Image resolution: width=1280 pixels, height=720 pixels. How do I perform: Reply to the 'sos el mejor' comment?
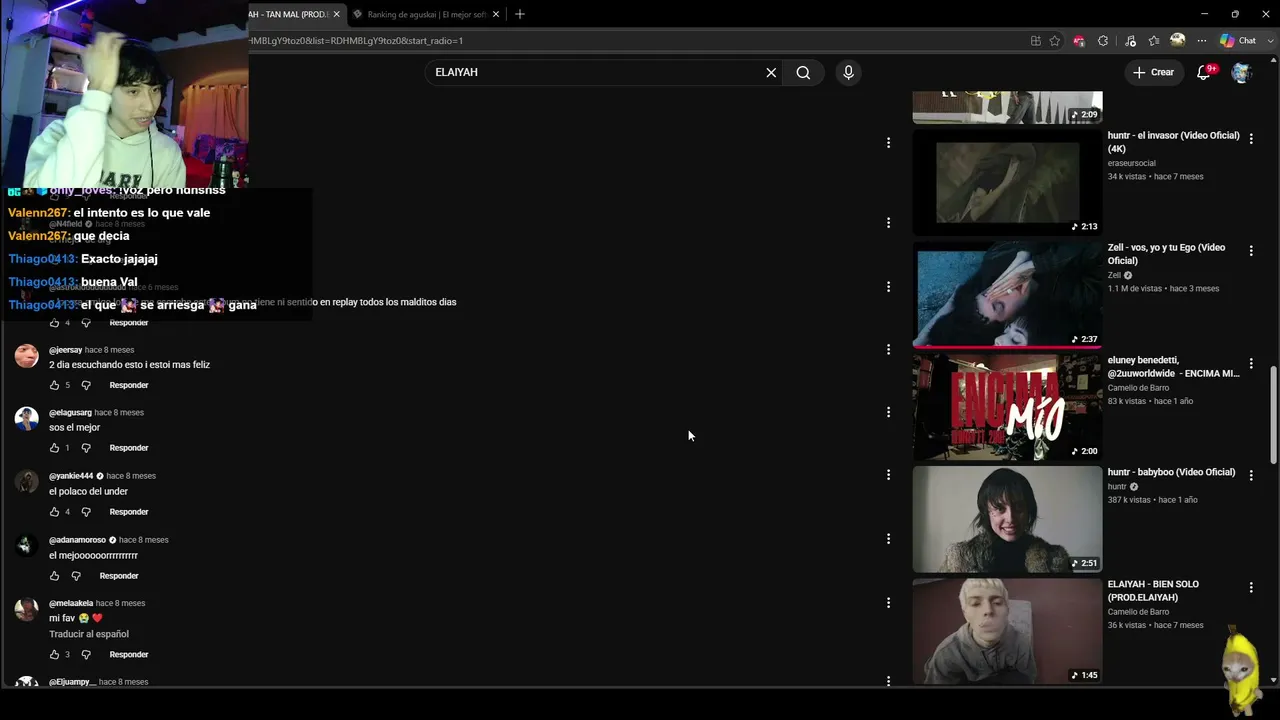(x=129, y=448)
